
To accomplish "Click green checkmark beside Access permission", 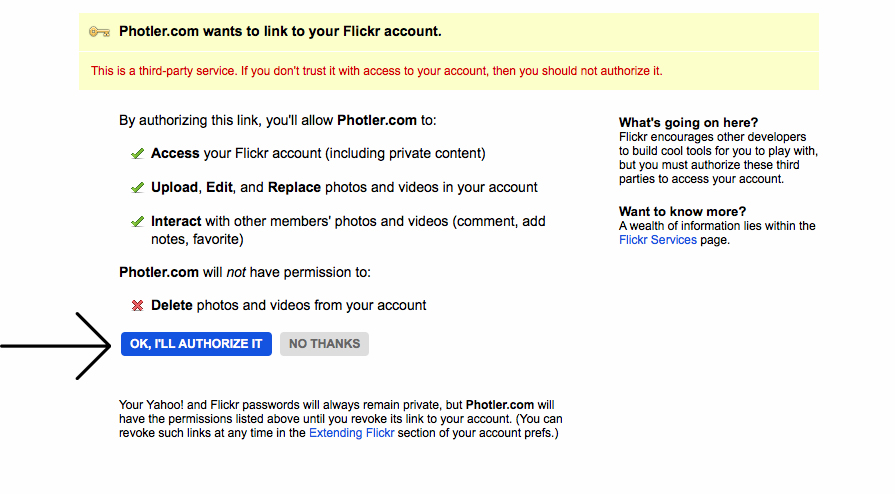I will pos(138,154).
